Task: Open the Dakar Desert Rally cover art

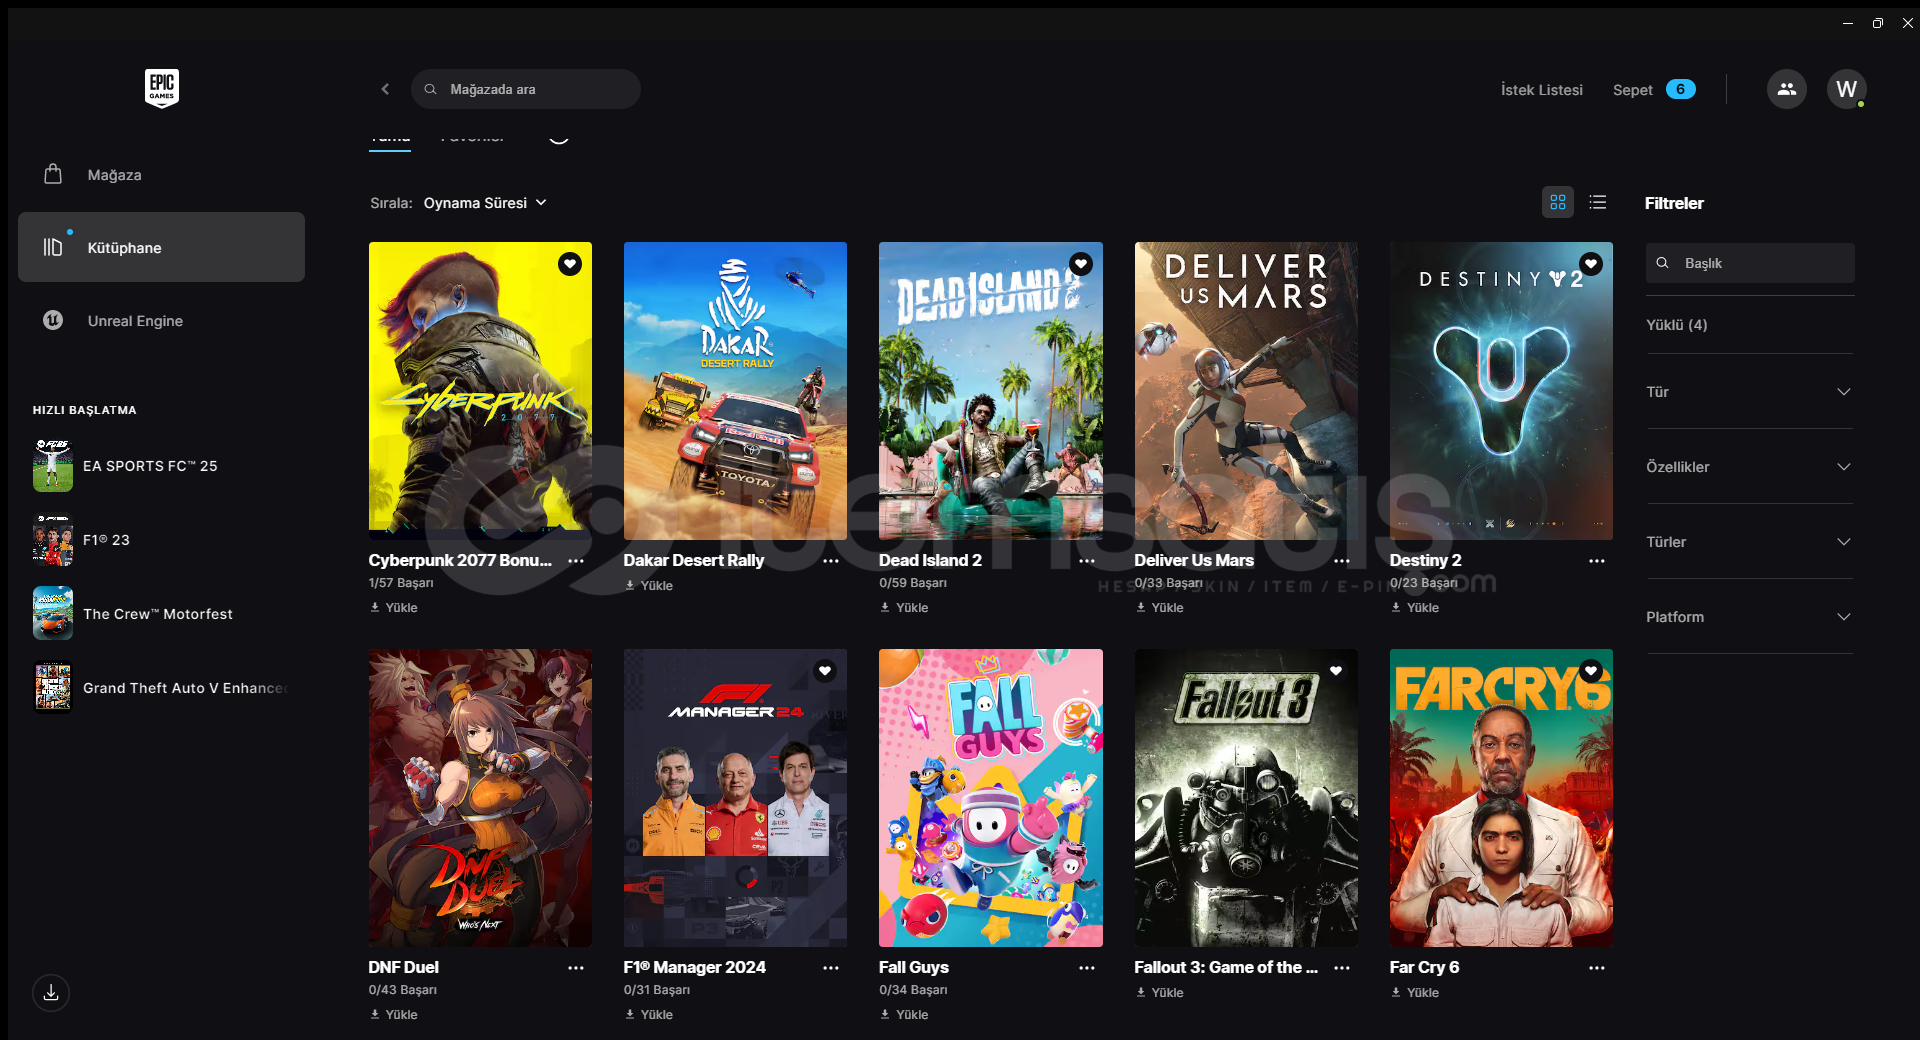Action: pos(735,391)
